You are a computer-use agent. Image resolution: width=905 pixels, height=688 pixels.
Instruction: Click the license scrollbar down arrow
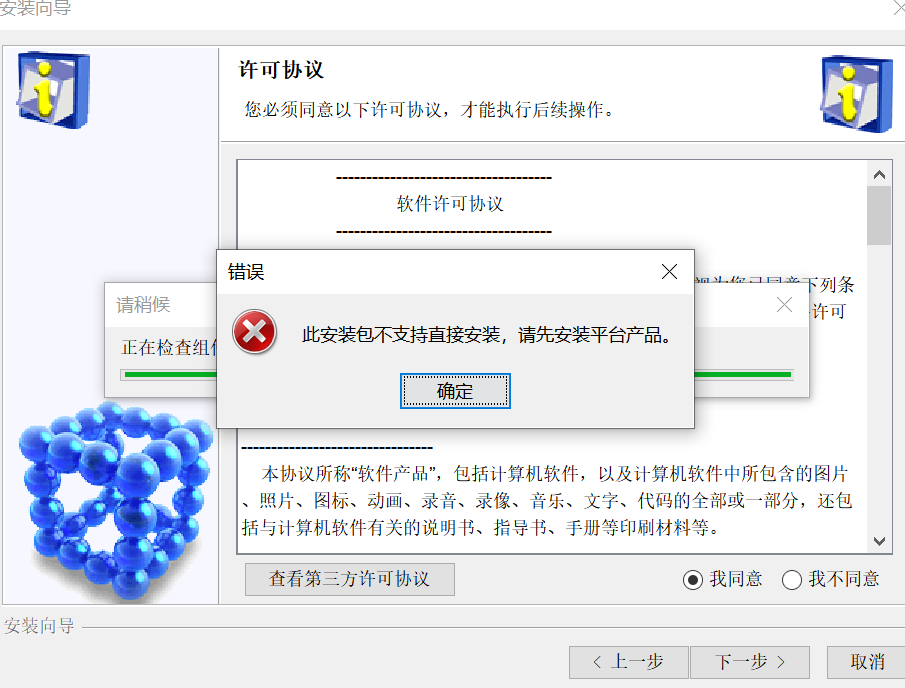tap(879, 541)
